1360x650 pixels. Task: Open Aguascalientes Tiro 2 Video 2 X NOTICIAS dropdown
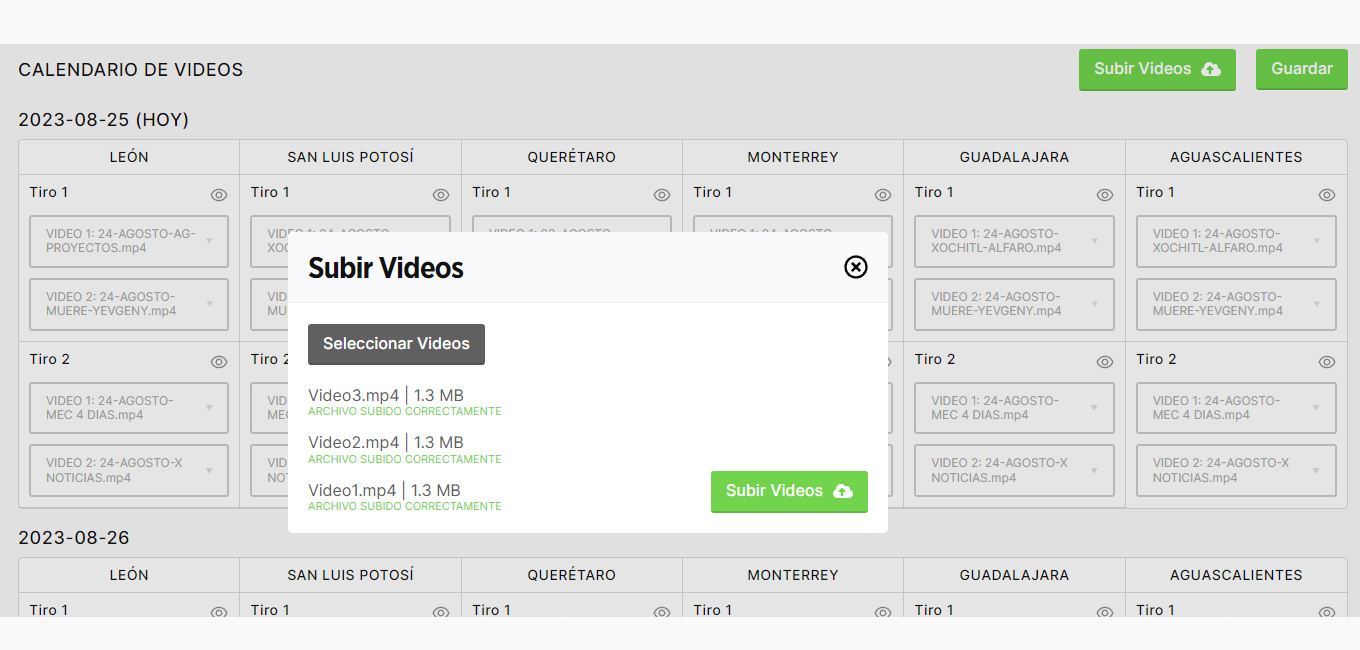tap(1236, 471)
